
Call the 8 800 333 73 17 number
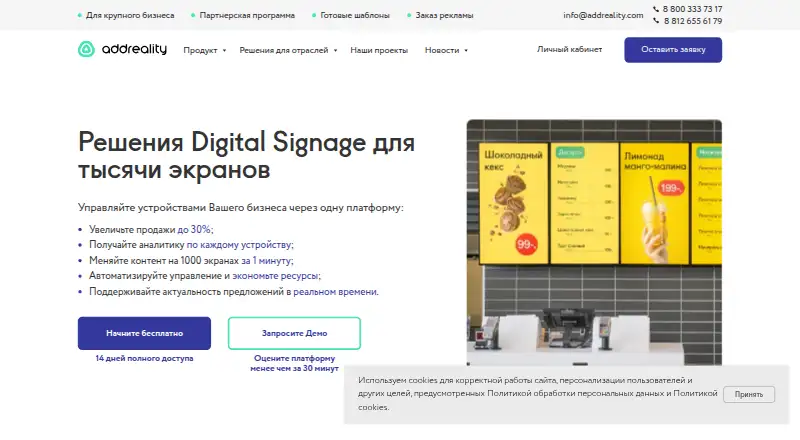pyautogui.click(x=692, y=9)
